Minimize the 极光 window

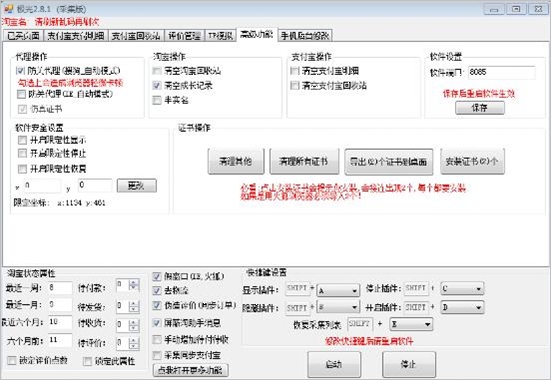click(x=494, y=9)
